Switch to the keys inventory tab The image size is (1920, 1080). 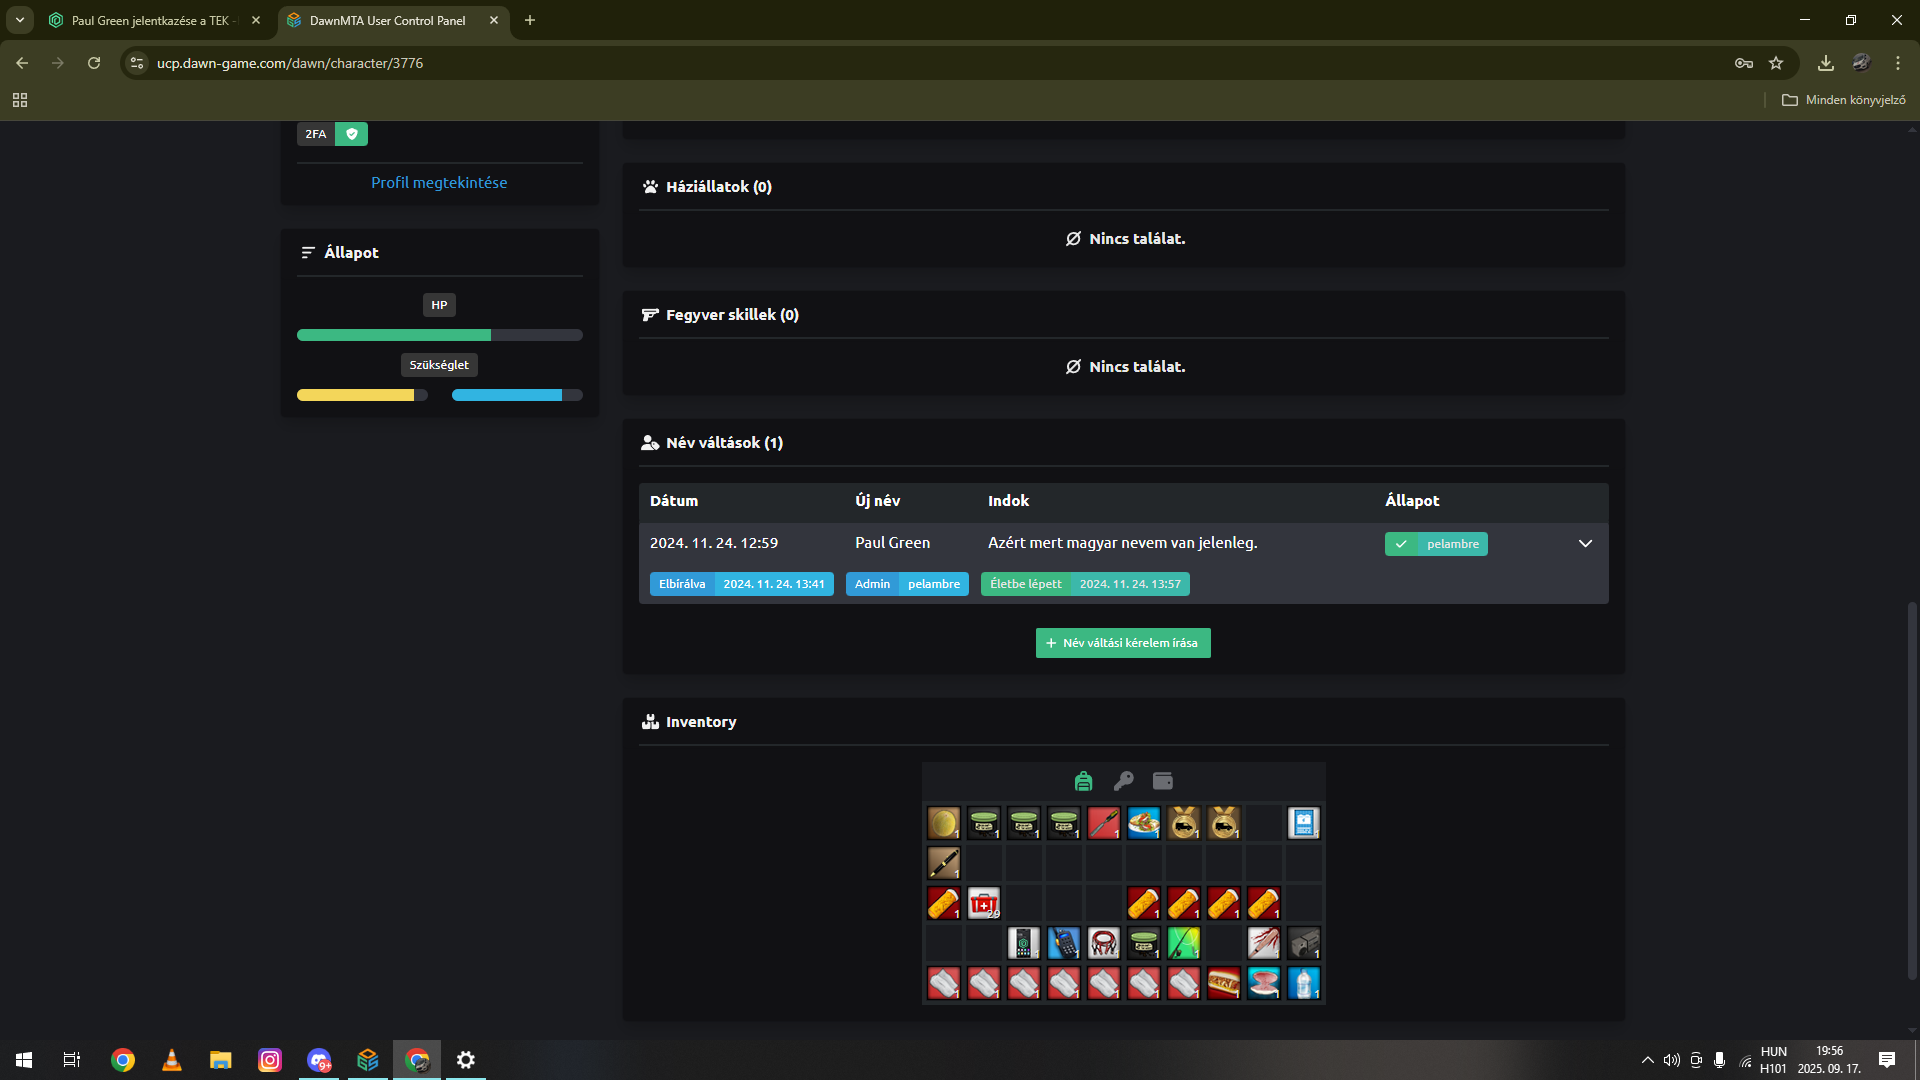click(1123, 781)
